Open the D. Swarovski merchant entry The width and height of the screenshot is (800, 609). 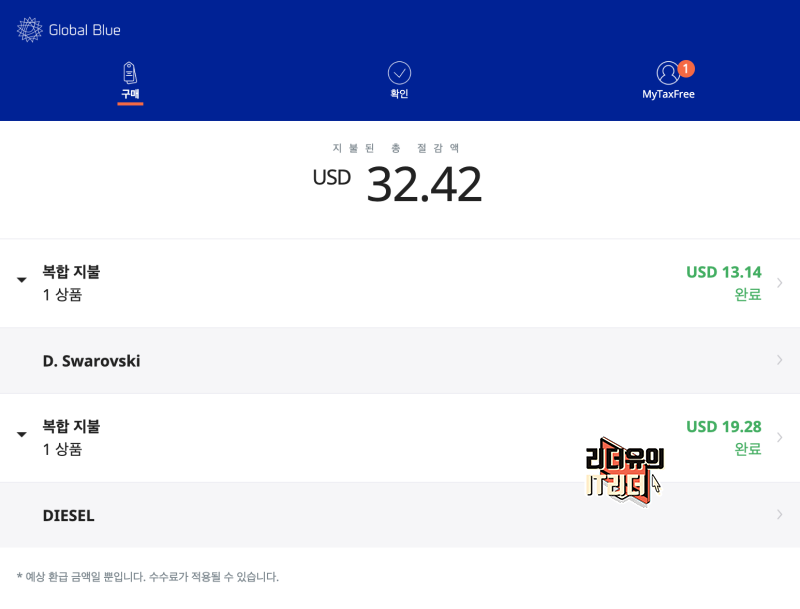(x=400, y=361)
